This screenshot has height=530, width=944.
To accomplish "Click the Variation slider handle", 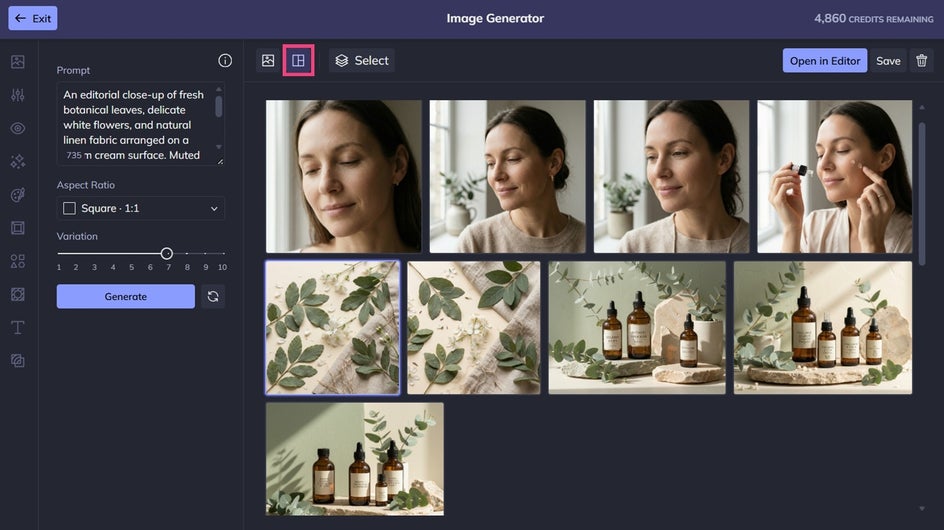I will tap(167, 254).
